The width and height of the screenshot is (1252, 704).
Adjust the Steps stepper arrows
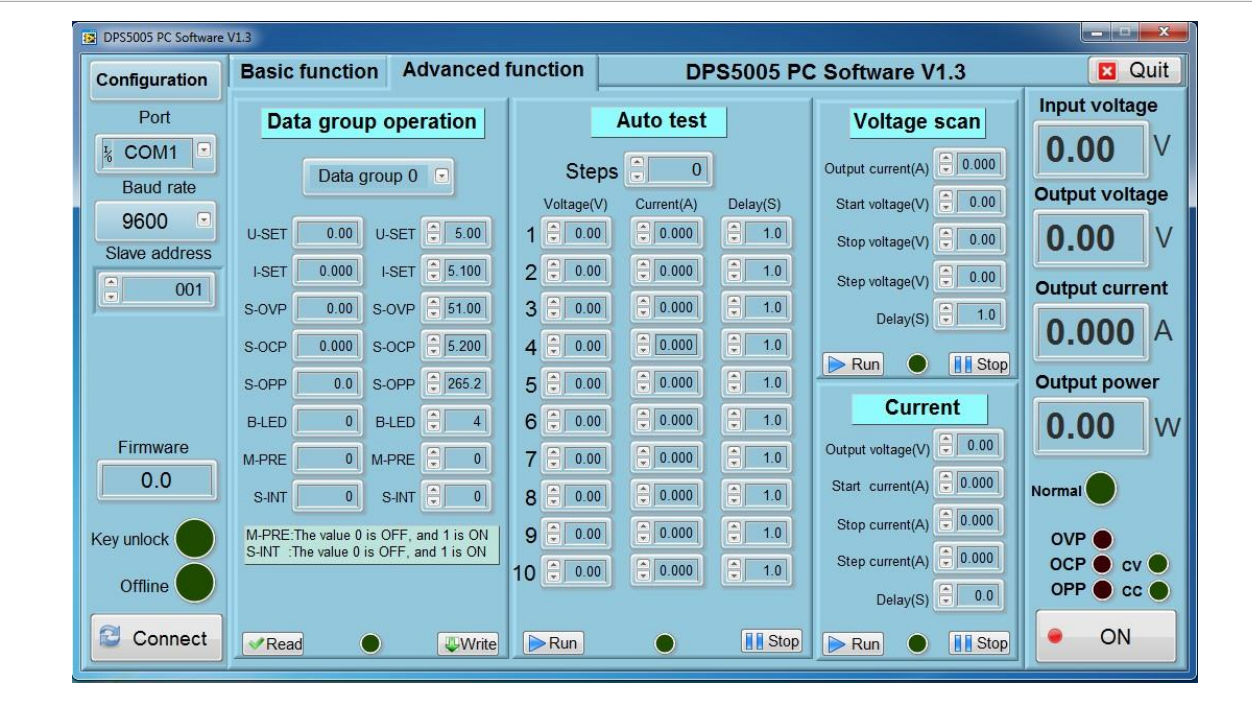click(x=635, y=171)
